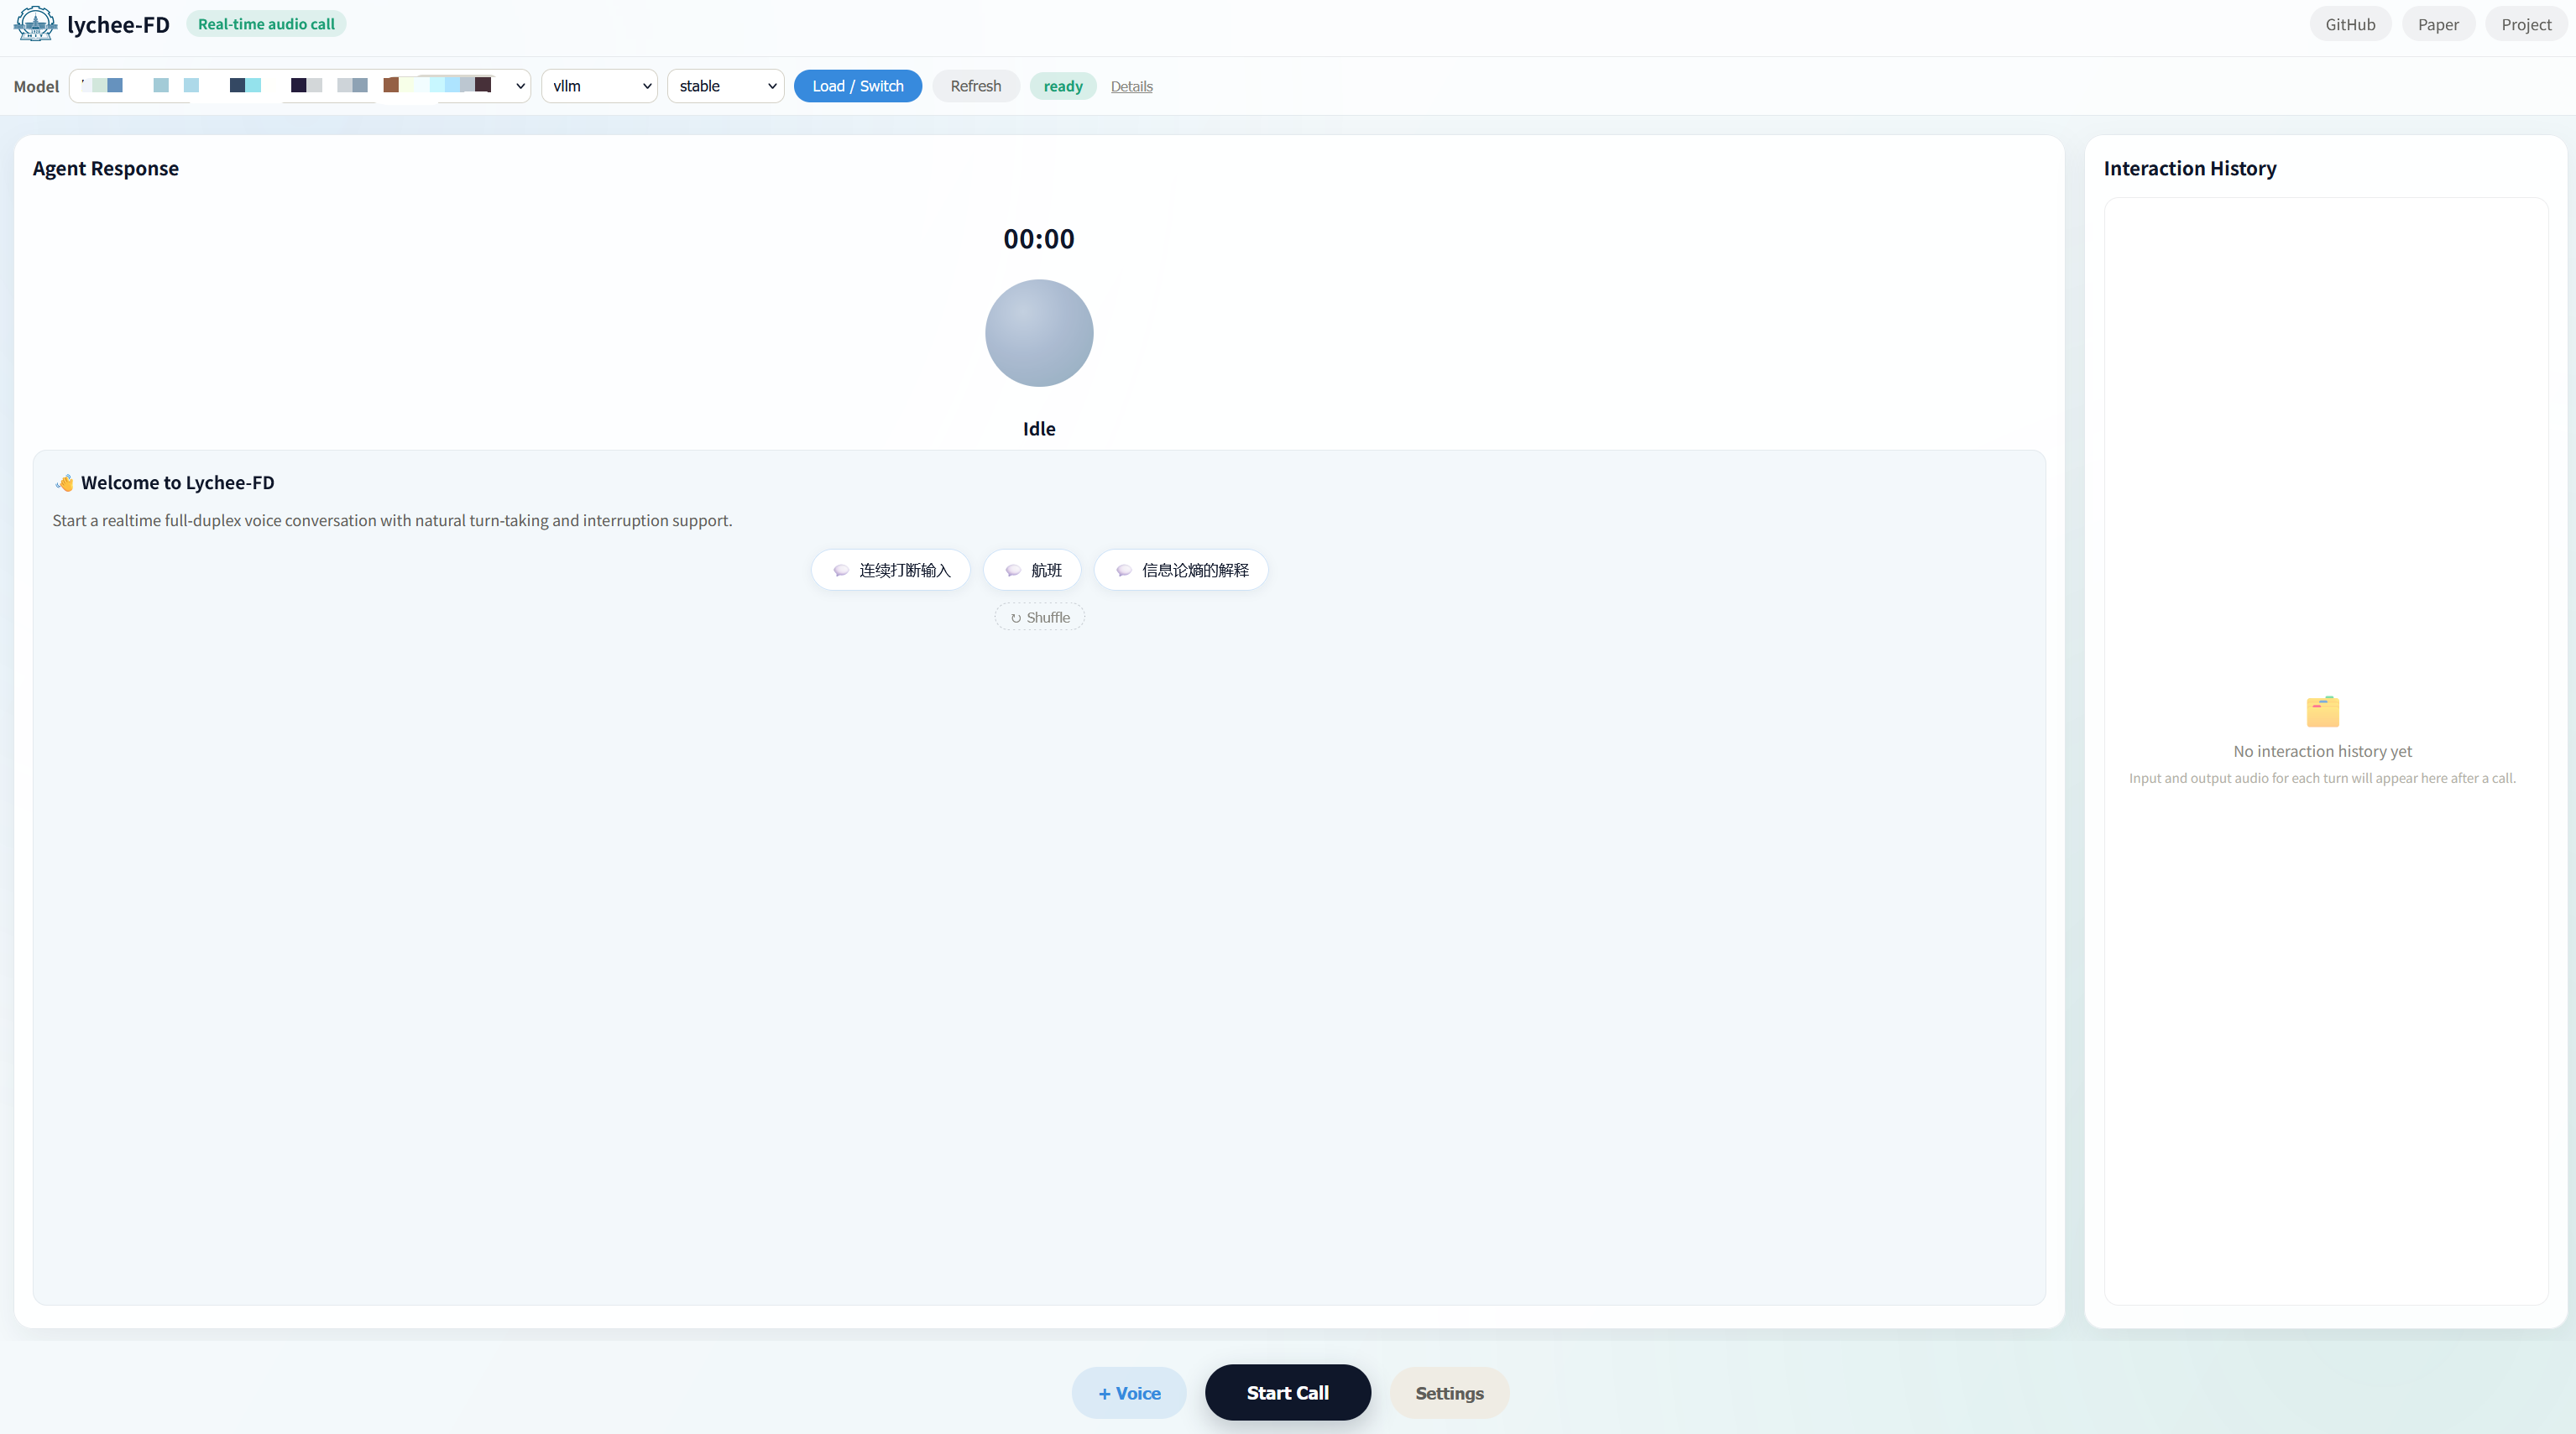Click the 00:00 call timer
Image resolution: width=2576 pixels, height=1434 pixels.
(1039, 239)
